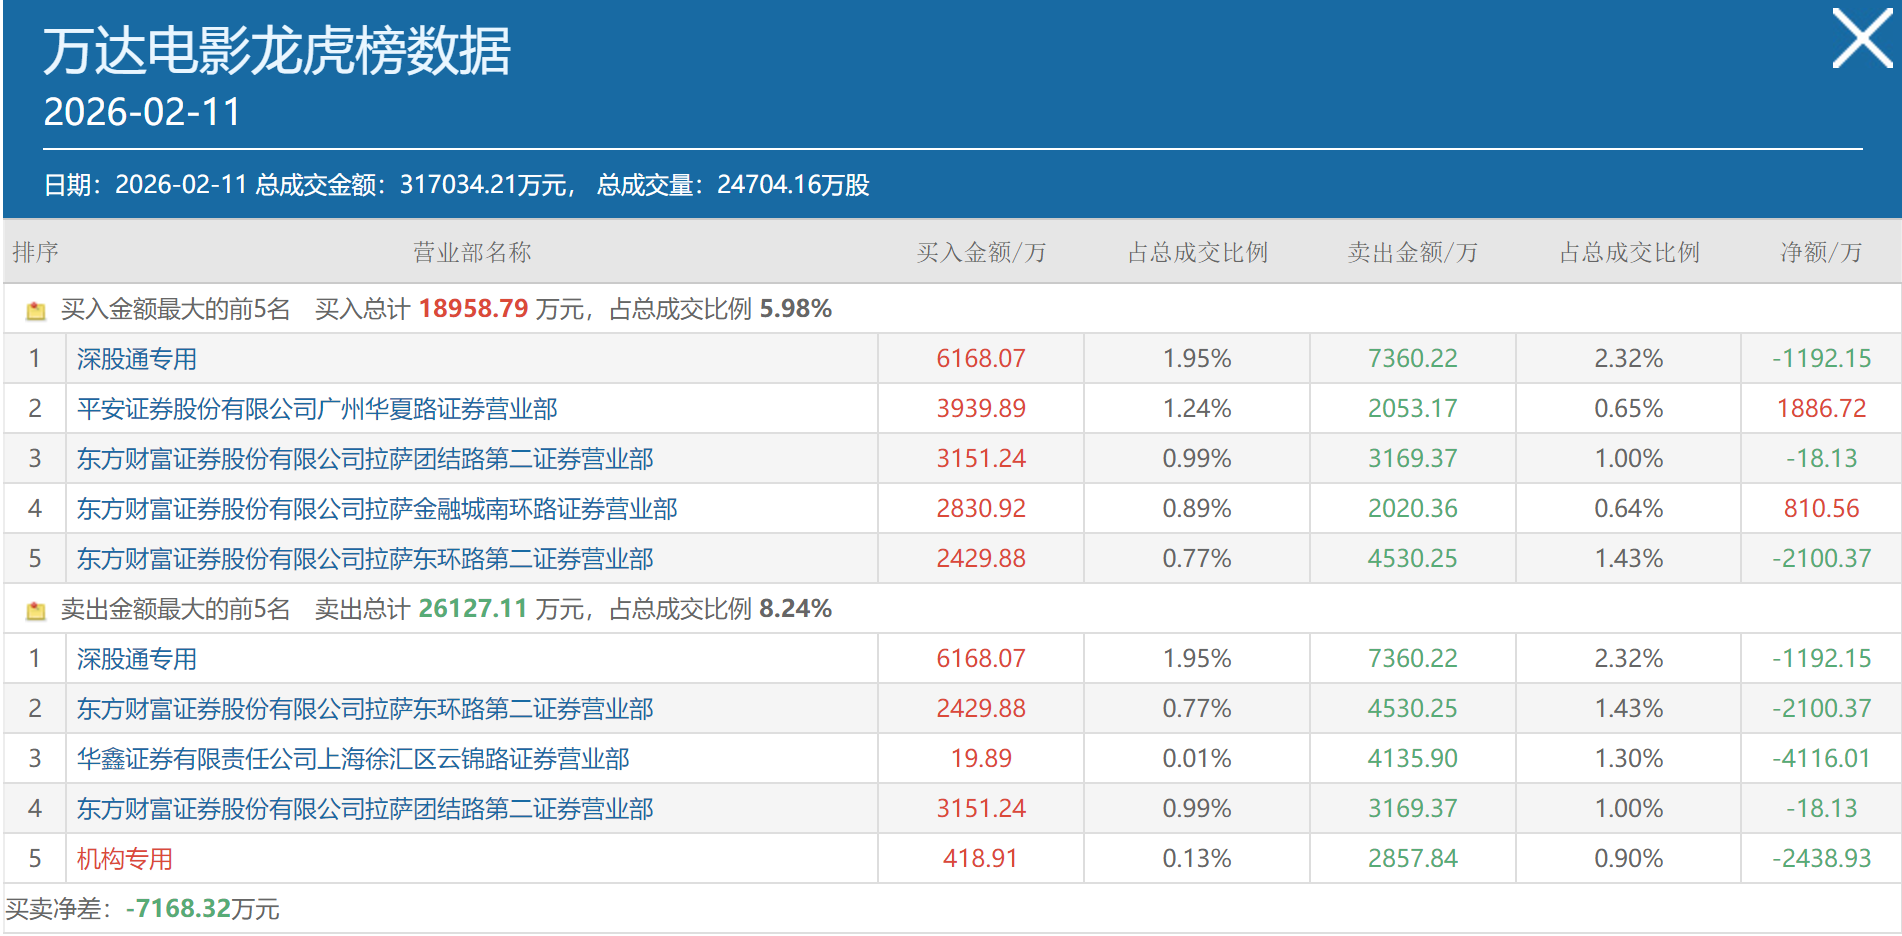Click the sell total 26127.11 figure

(x=472, y=609)
